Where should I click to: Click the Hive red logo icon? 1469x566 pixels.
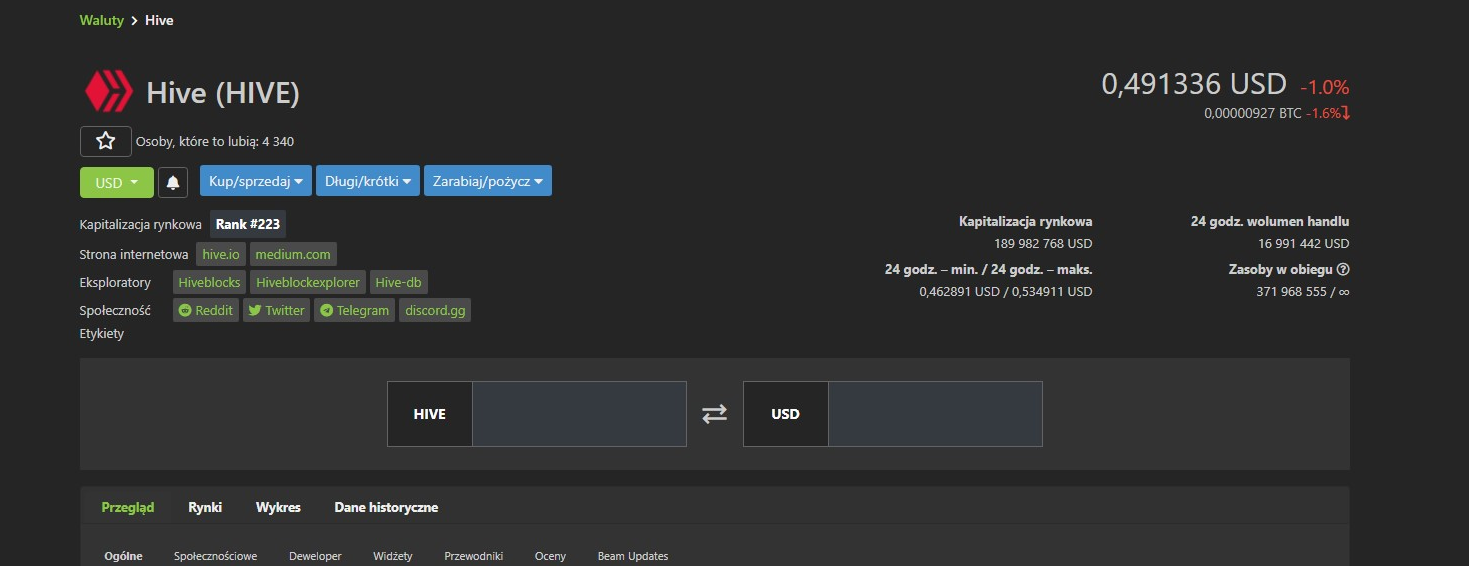[x=108, y=92]
